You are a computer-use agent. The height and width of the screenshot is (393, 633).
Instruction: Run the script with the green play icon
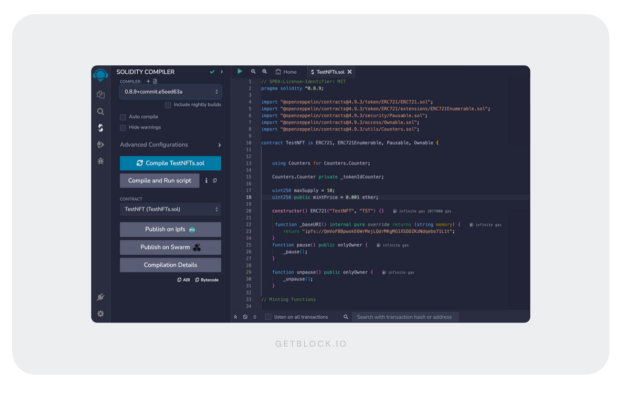240,71
